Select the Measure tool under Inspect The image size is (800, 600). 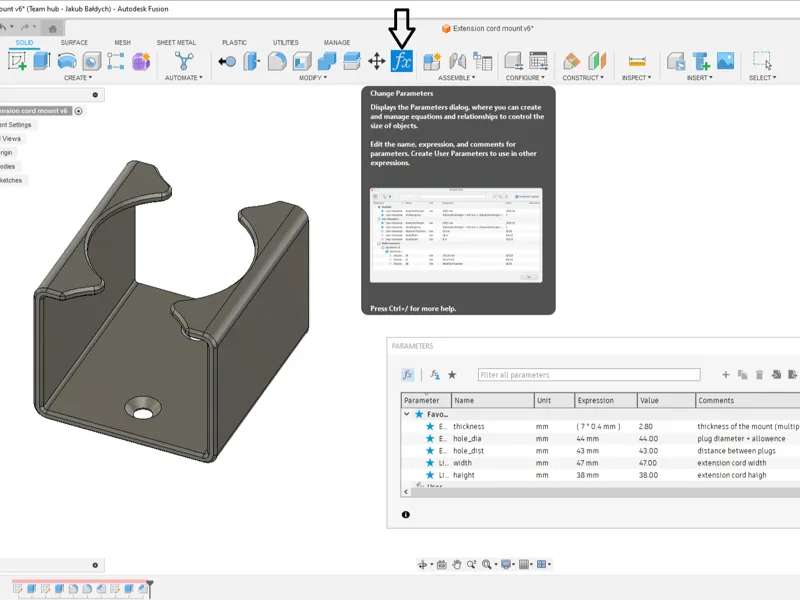pyautogui.click(x=637, y=61)
